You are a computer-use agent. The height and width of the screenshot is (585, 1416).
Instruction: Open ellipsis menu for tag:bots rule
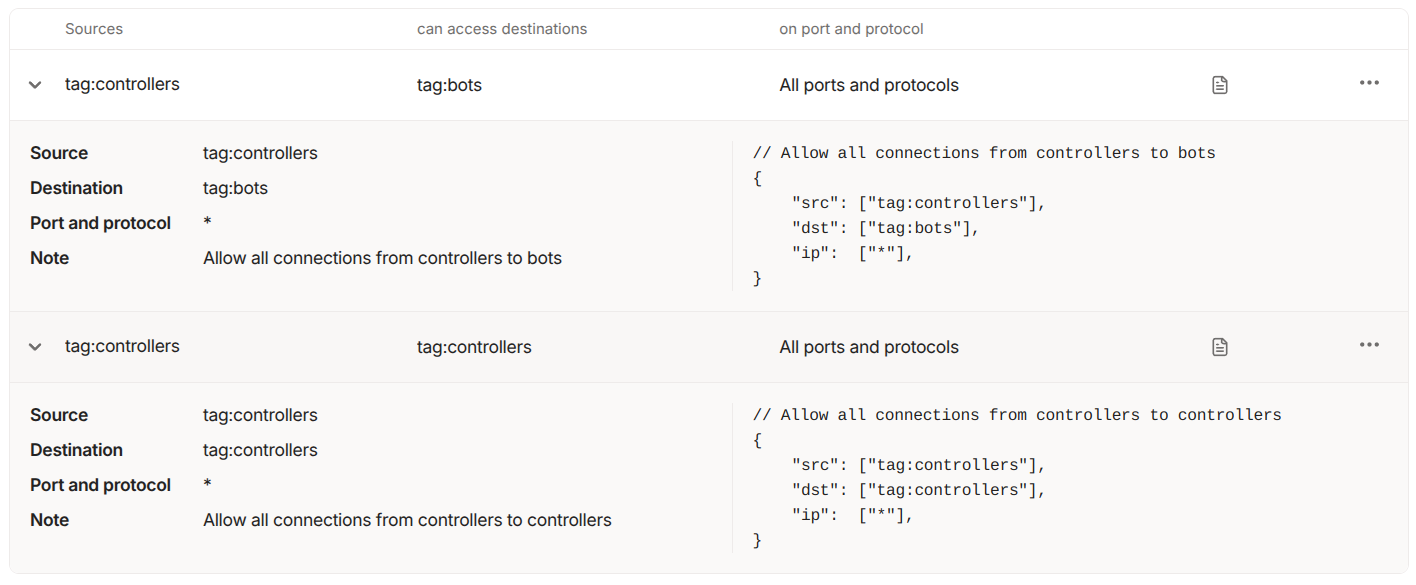click(1369, 83)
